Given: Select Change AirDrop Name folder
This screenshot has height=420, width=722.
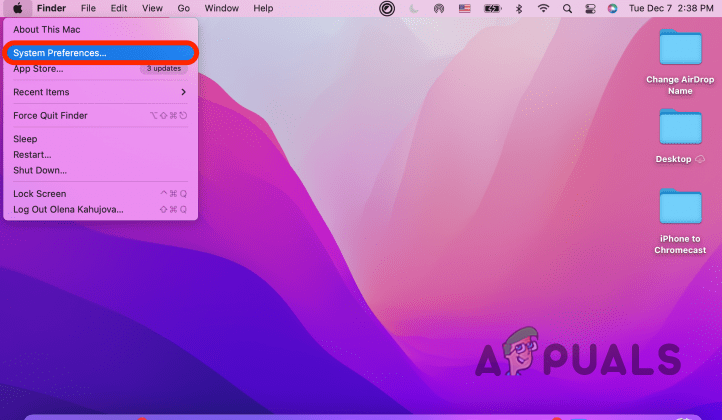Looking at the screenshot, I should [680, 47].
